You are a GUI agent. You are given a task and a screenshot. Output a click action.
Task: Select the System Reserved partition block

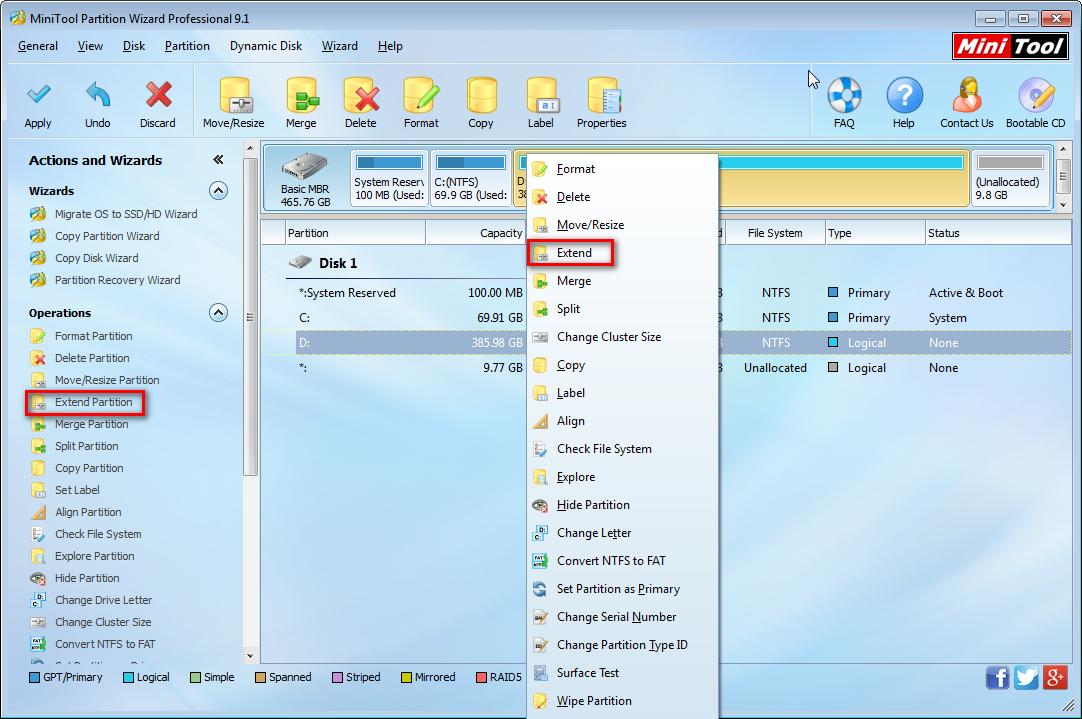coord(389,178)
